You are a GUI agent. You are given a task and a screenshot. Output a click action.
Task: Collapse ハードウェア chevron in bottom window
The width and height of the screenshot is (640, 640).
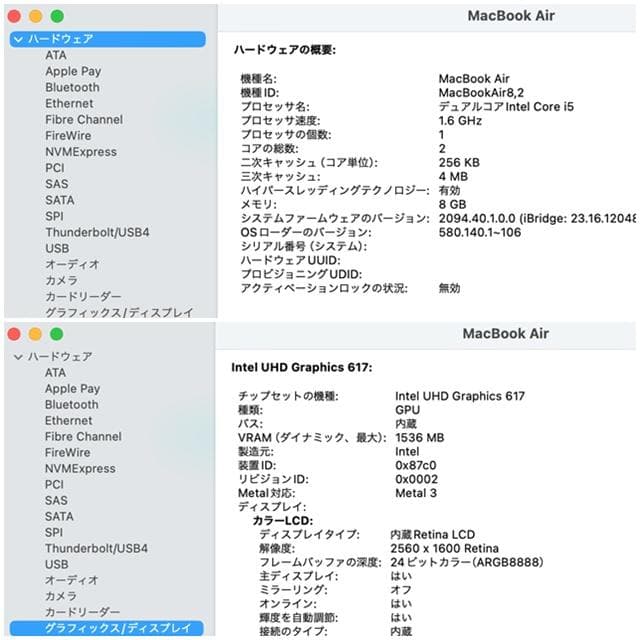click(18, 357)
